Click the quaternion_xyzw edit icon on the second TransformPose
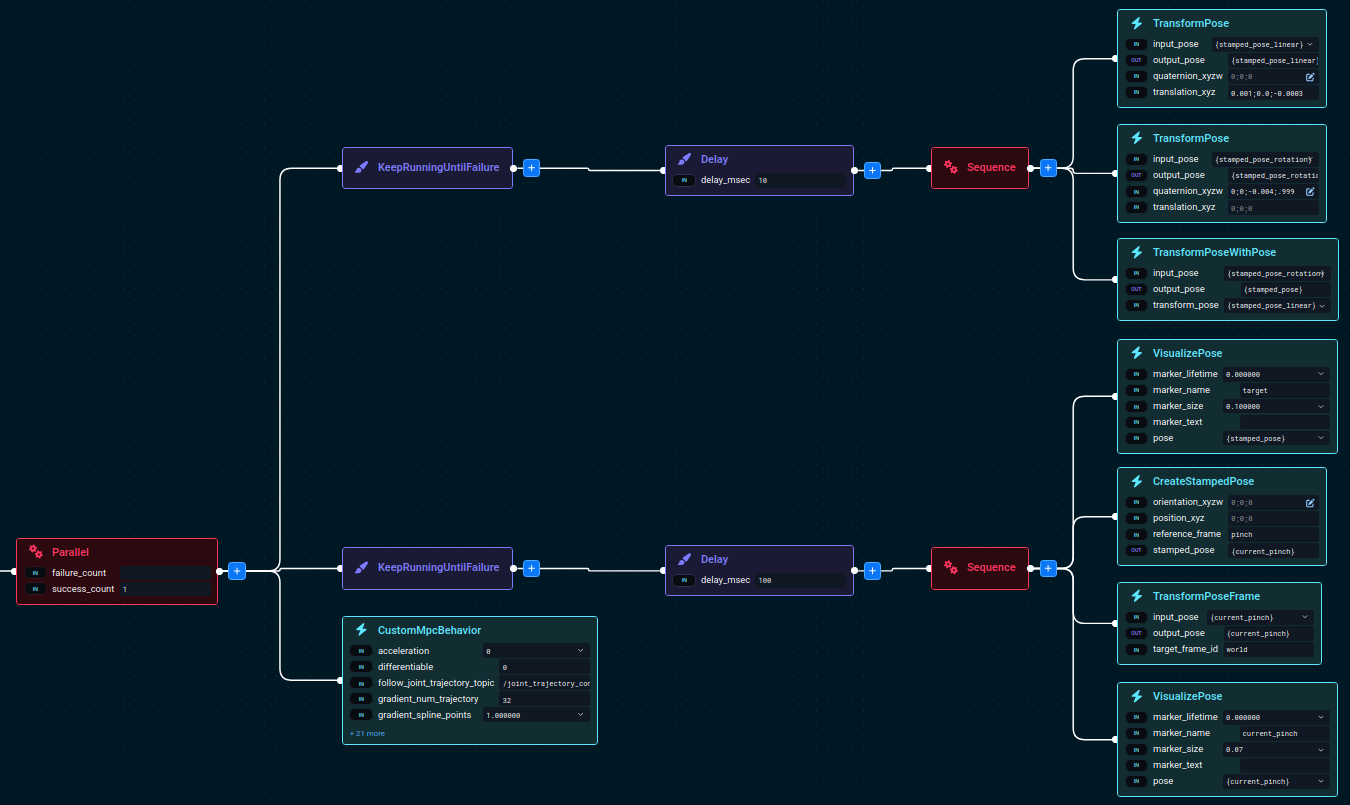Image resolution: width=1350 pixels, height=805 pixels. (1310, 191)
